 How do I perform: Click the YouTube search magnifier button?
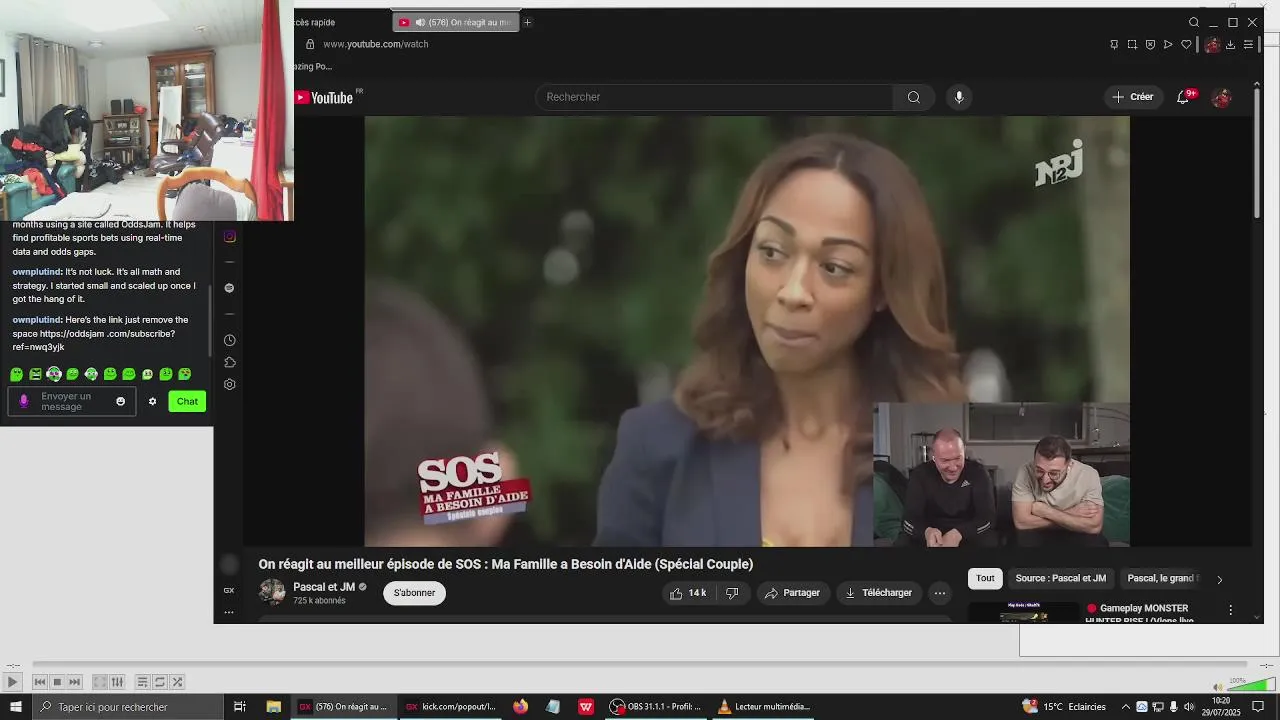coord(913,97)
